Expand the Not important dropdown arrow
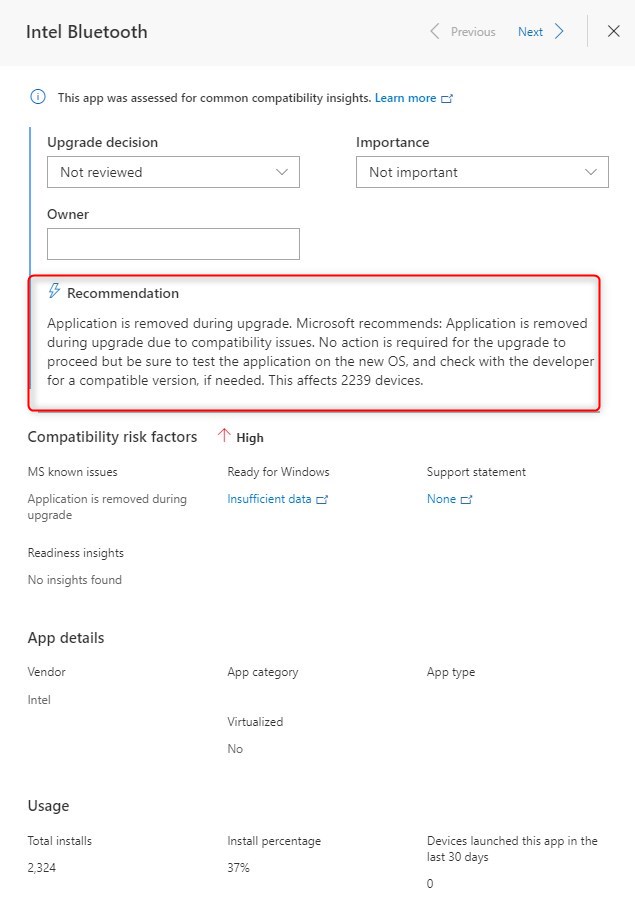The height and width of the screenshot is (910, 635). click(591, 172)
